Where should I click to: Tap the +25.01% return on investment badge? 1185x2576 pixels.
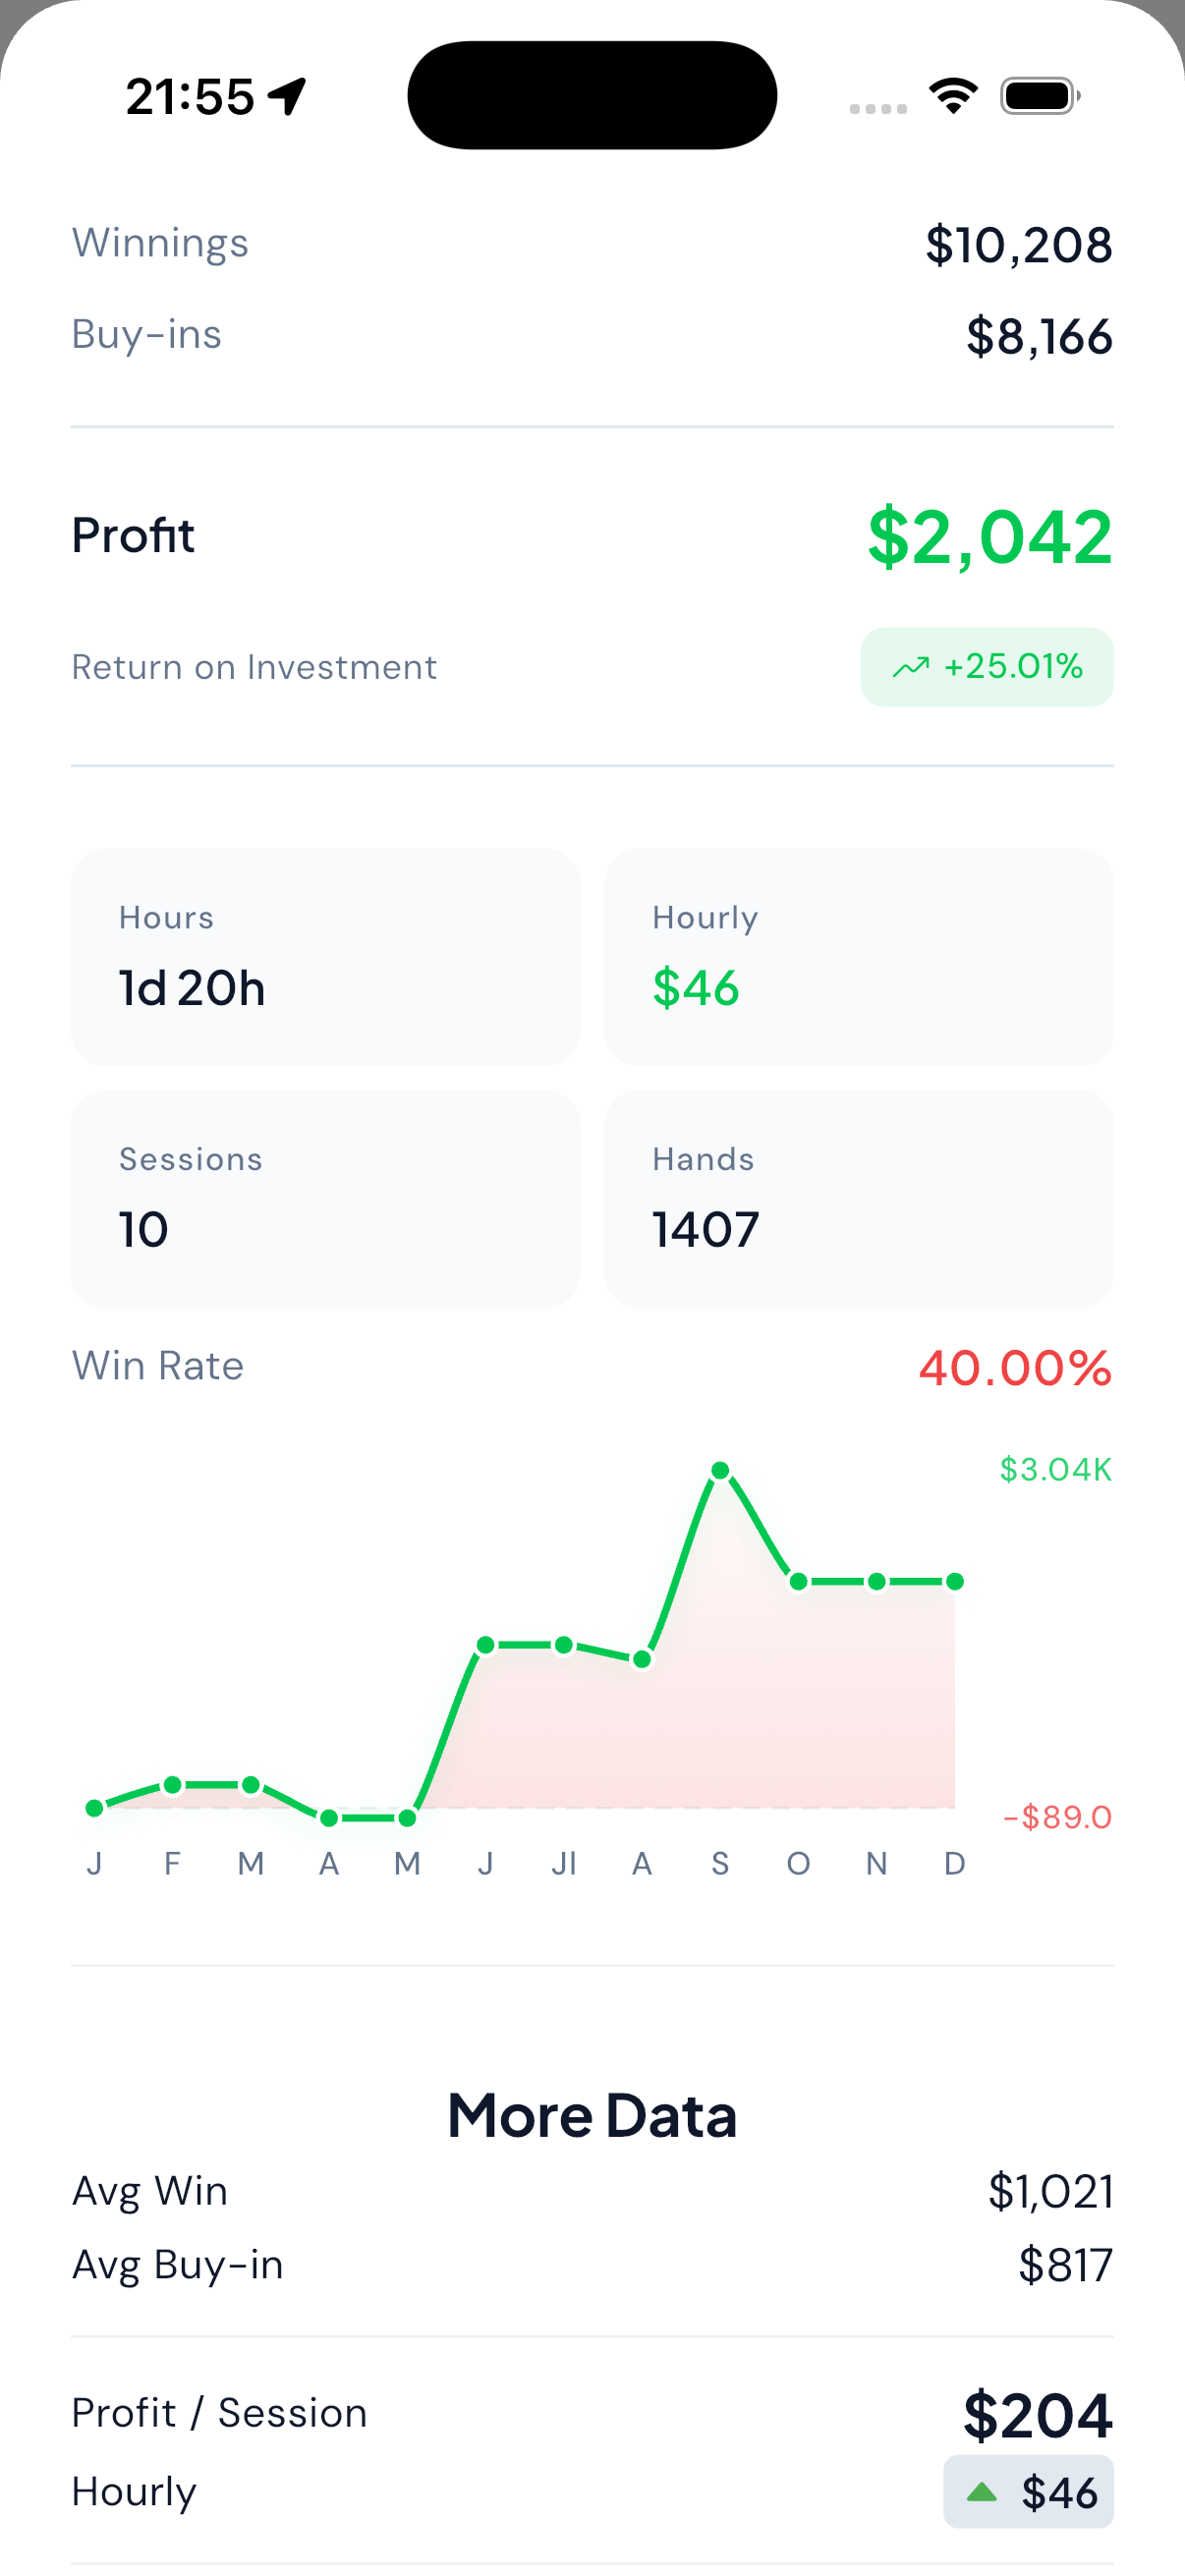tap(987, 667)
